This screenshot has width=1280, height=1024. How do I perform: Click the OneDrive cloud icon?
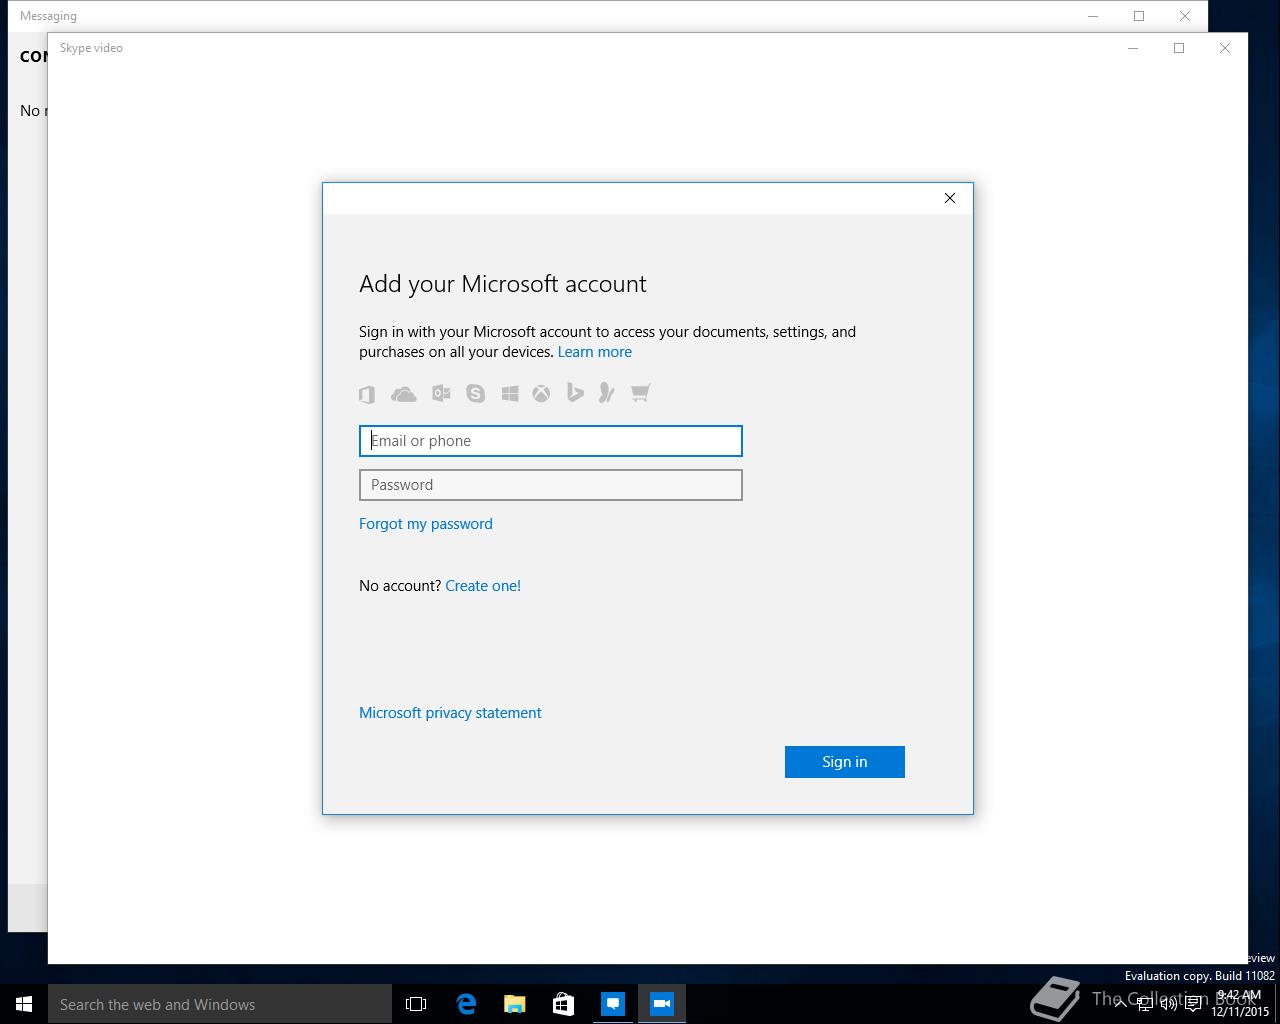click(x=404, y=394)
